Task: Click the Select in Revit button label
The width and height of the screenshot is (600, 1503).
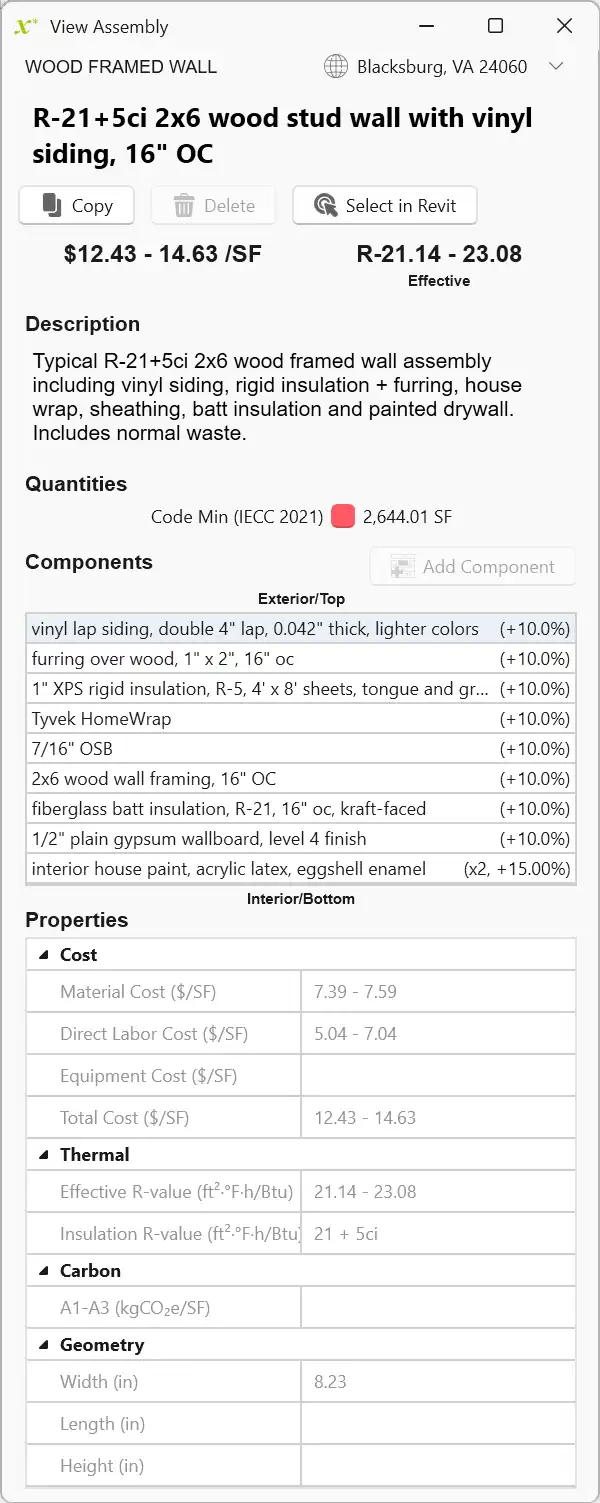Action: pyautogui.click(x=400, y=206)
